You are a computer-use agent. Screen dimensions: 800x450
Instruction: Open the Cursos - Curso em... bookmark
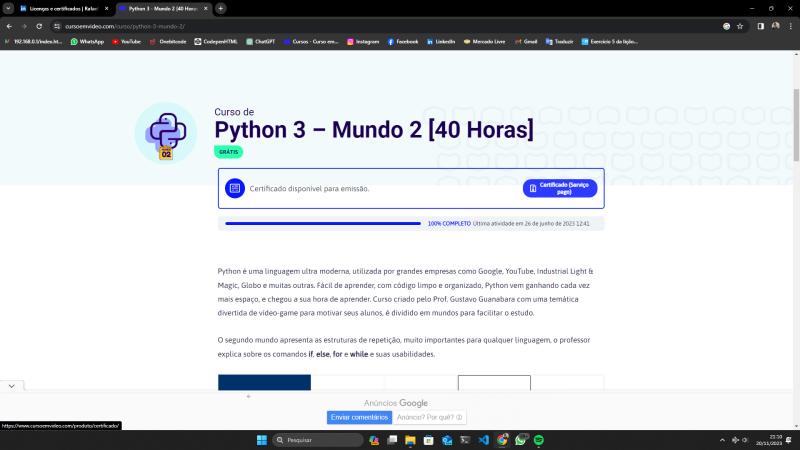[311, 42]
